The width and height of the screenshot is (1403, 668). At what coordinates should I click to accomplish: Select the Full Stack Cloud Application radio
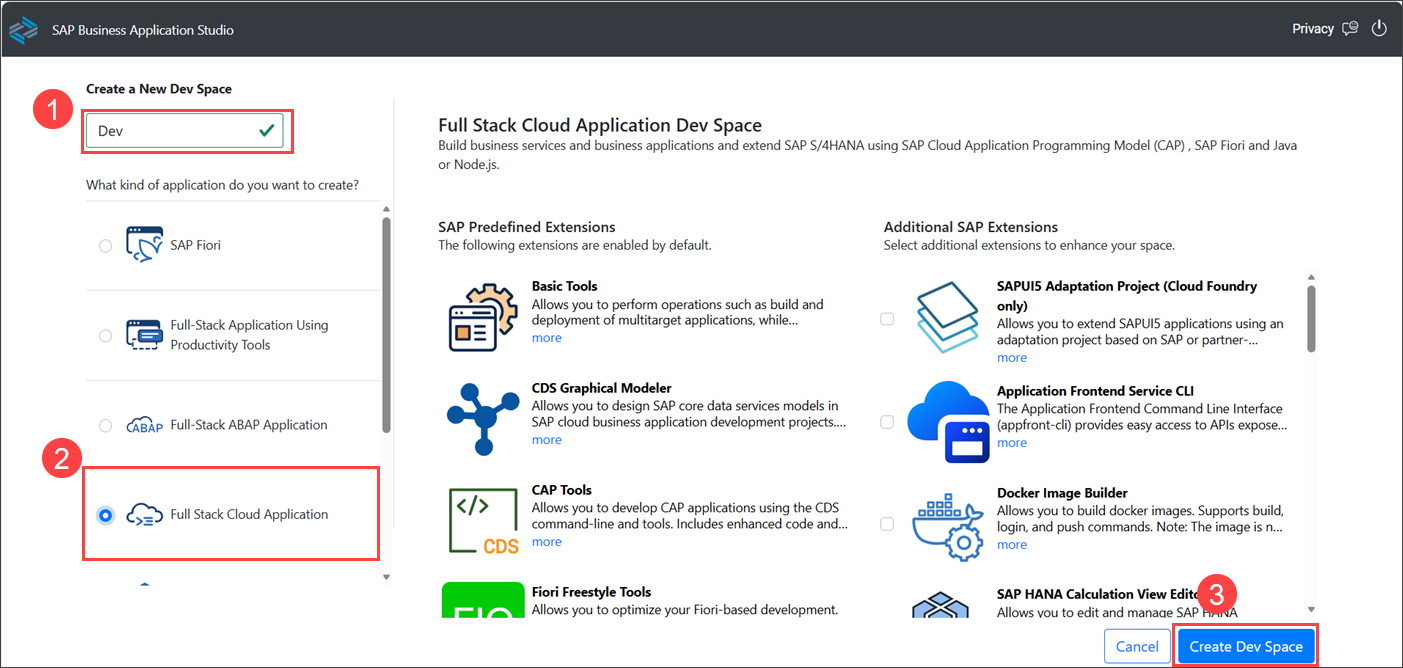(x=106, y=515)
